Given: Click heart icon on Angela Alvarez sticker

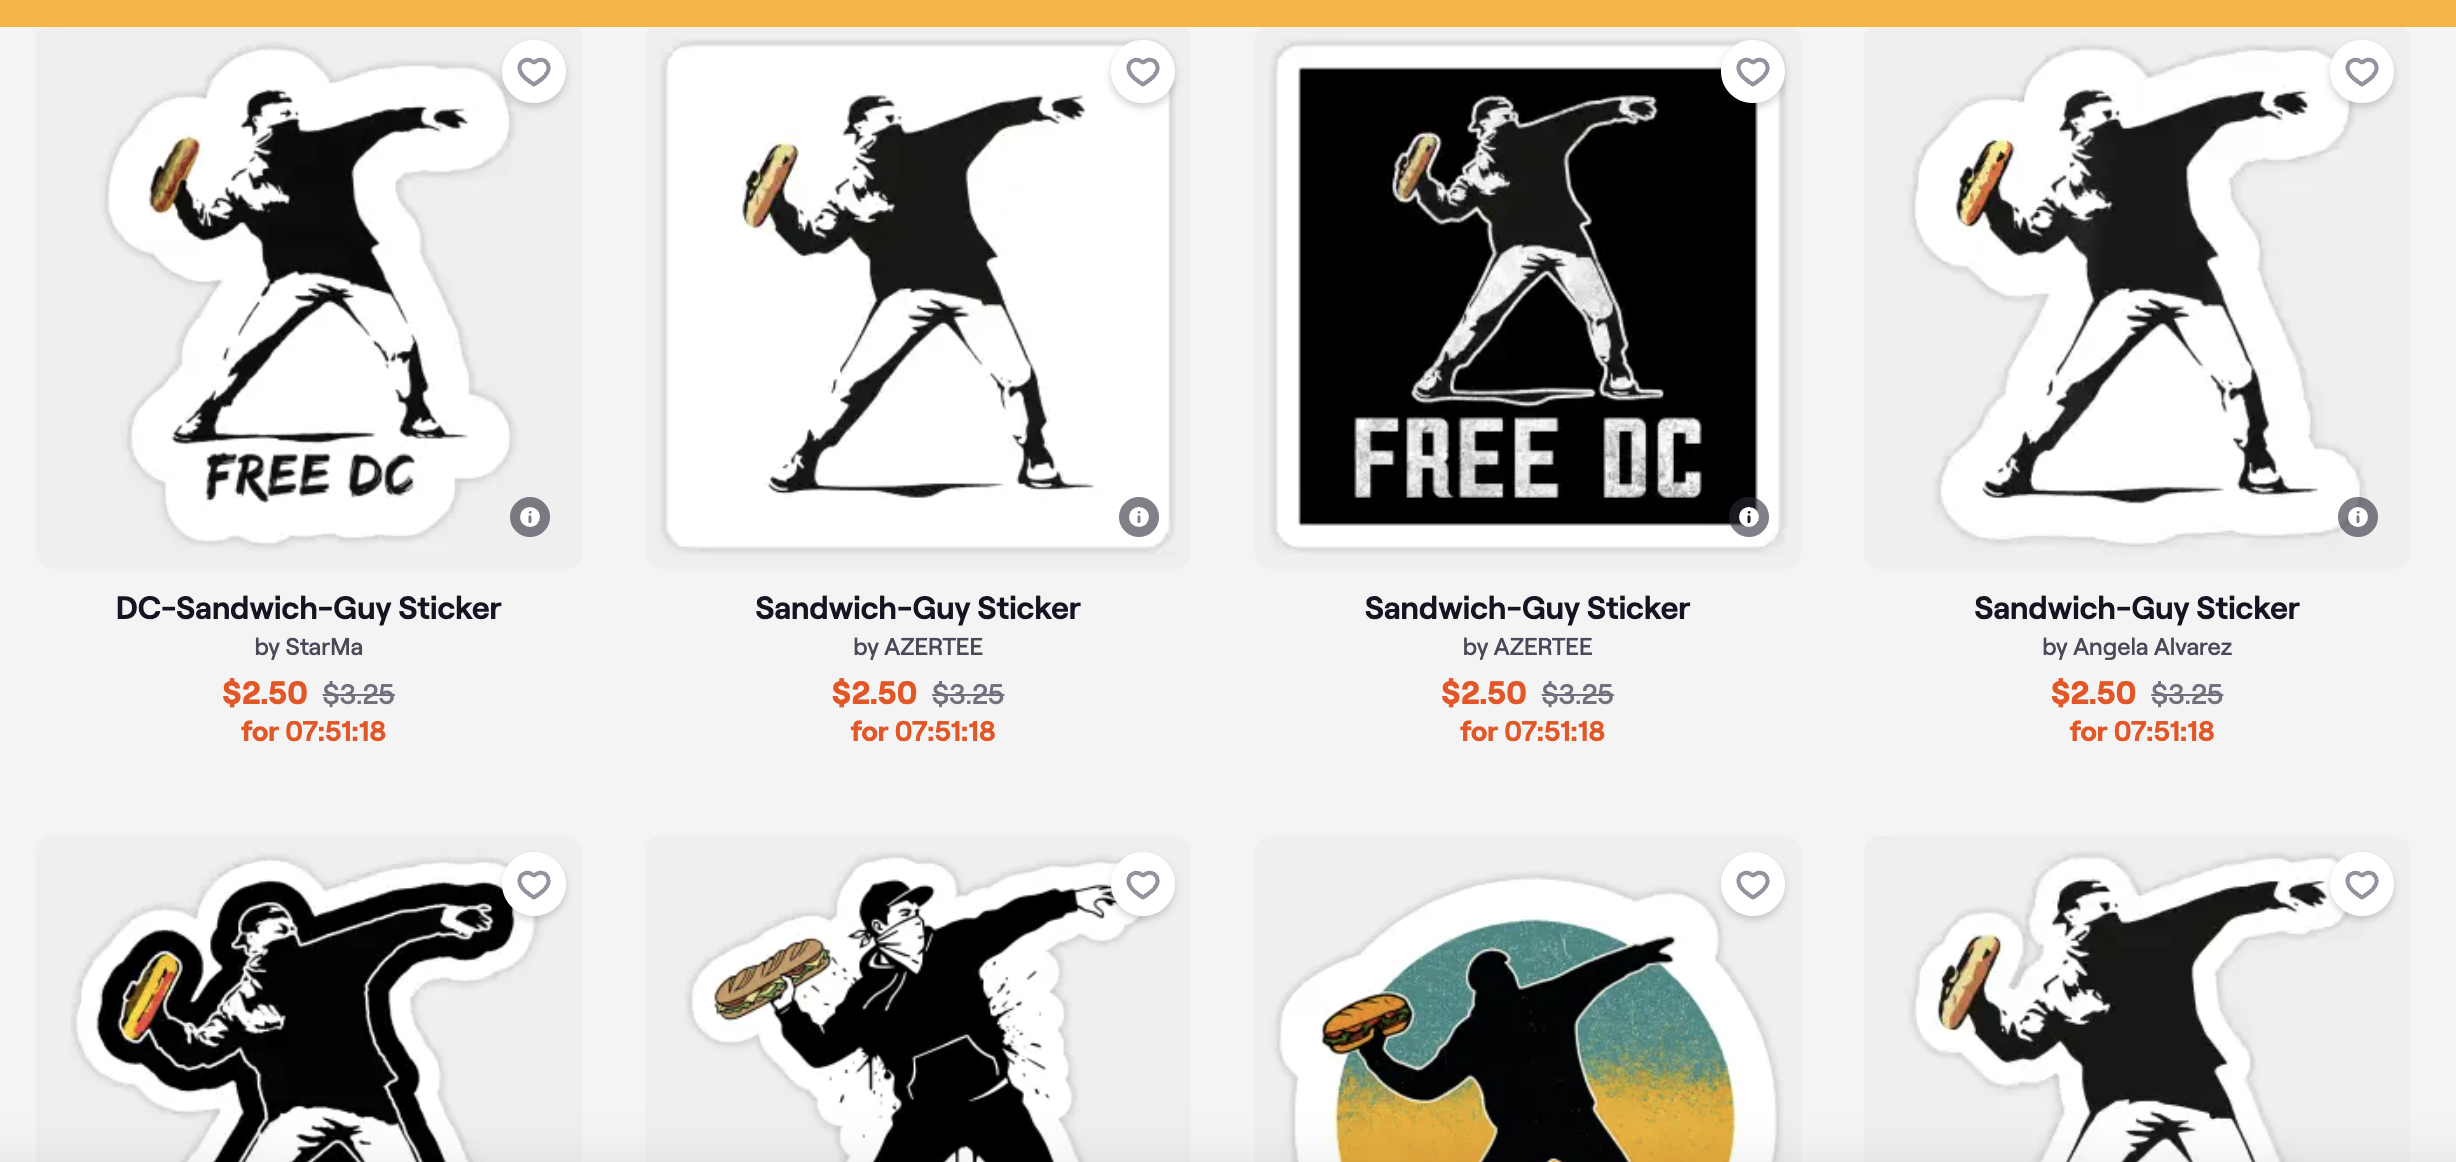Looking at the screenshot, I should (2362, 72).
